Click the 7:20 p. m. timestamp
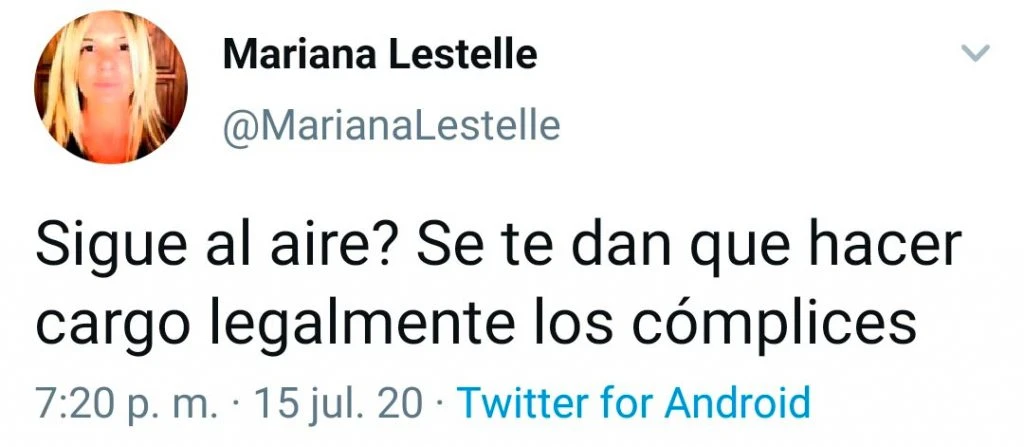 (126, 405)
